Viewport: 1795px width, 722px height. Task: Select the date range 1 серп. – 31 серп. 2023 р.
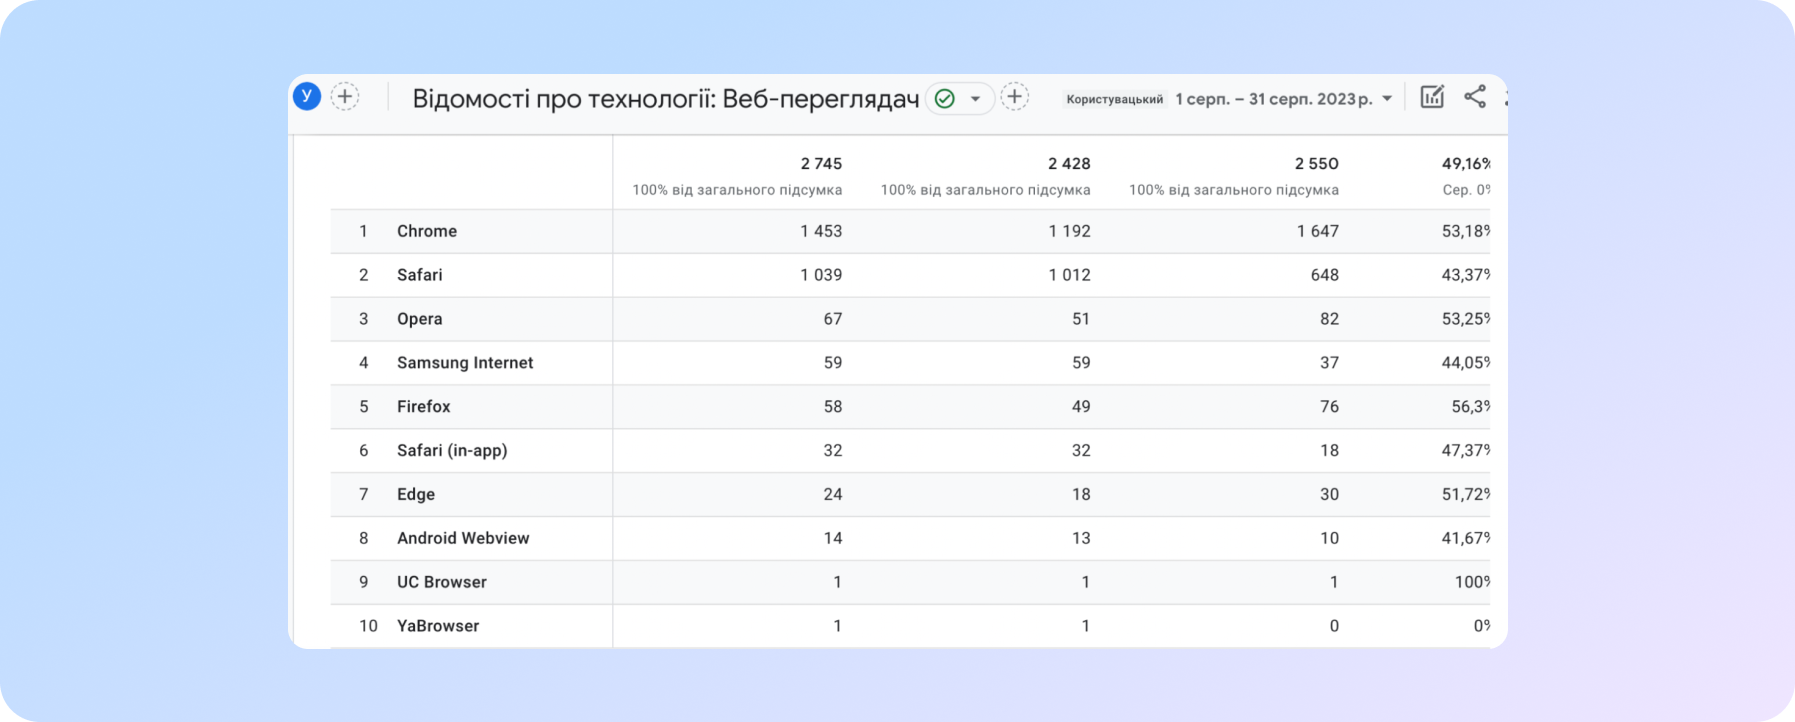point(1274,99)
